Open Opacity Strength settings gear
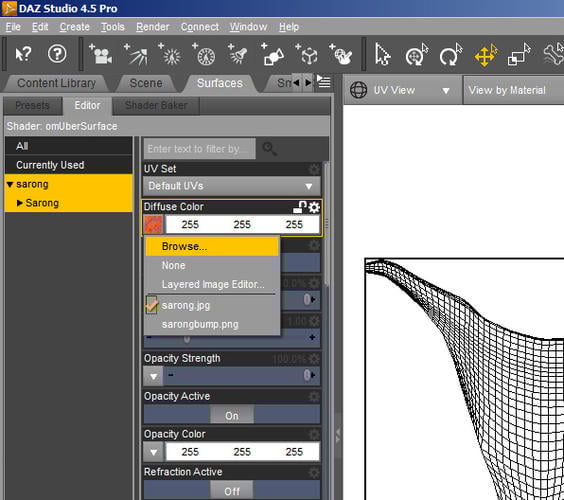The width and height of the screenshot is (564, 500). pos(314,359)
